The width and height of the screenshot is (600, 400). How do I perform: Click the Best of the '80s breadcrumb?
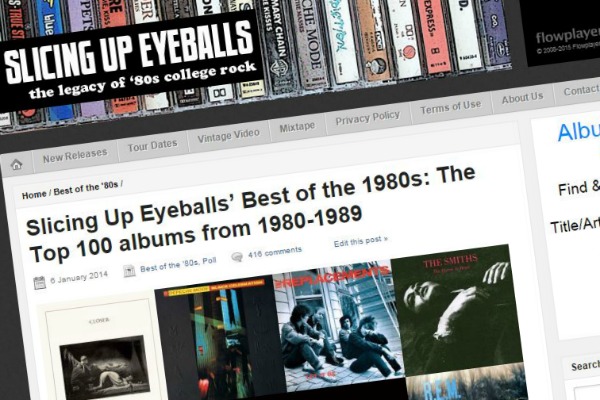pos(86,188)
